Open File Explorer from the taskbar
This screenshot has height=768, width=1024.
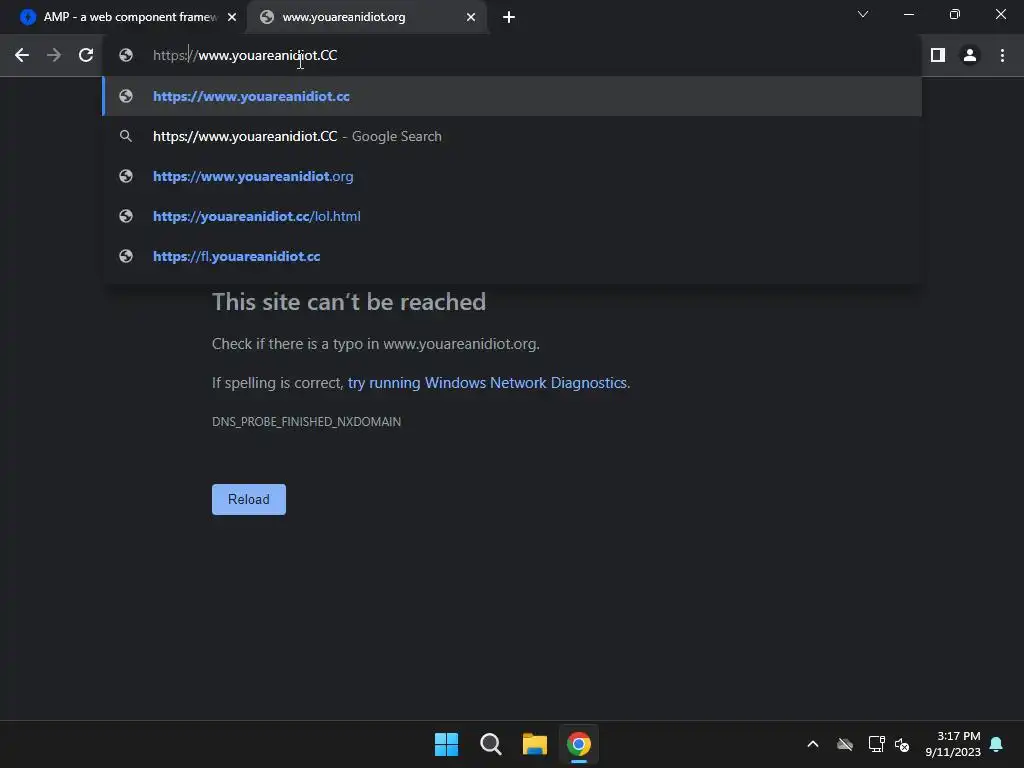(x=534, y=744)
